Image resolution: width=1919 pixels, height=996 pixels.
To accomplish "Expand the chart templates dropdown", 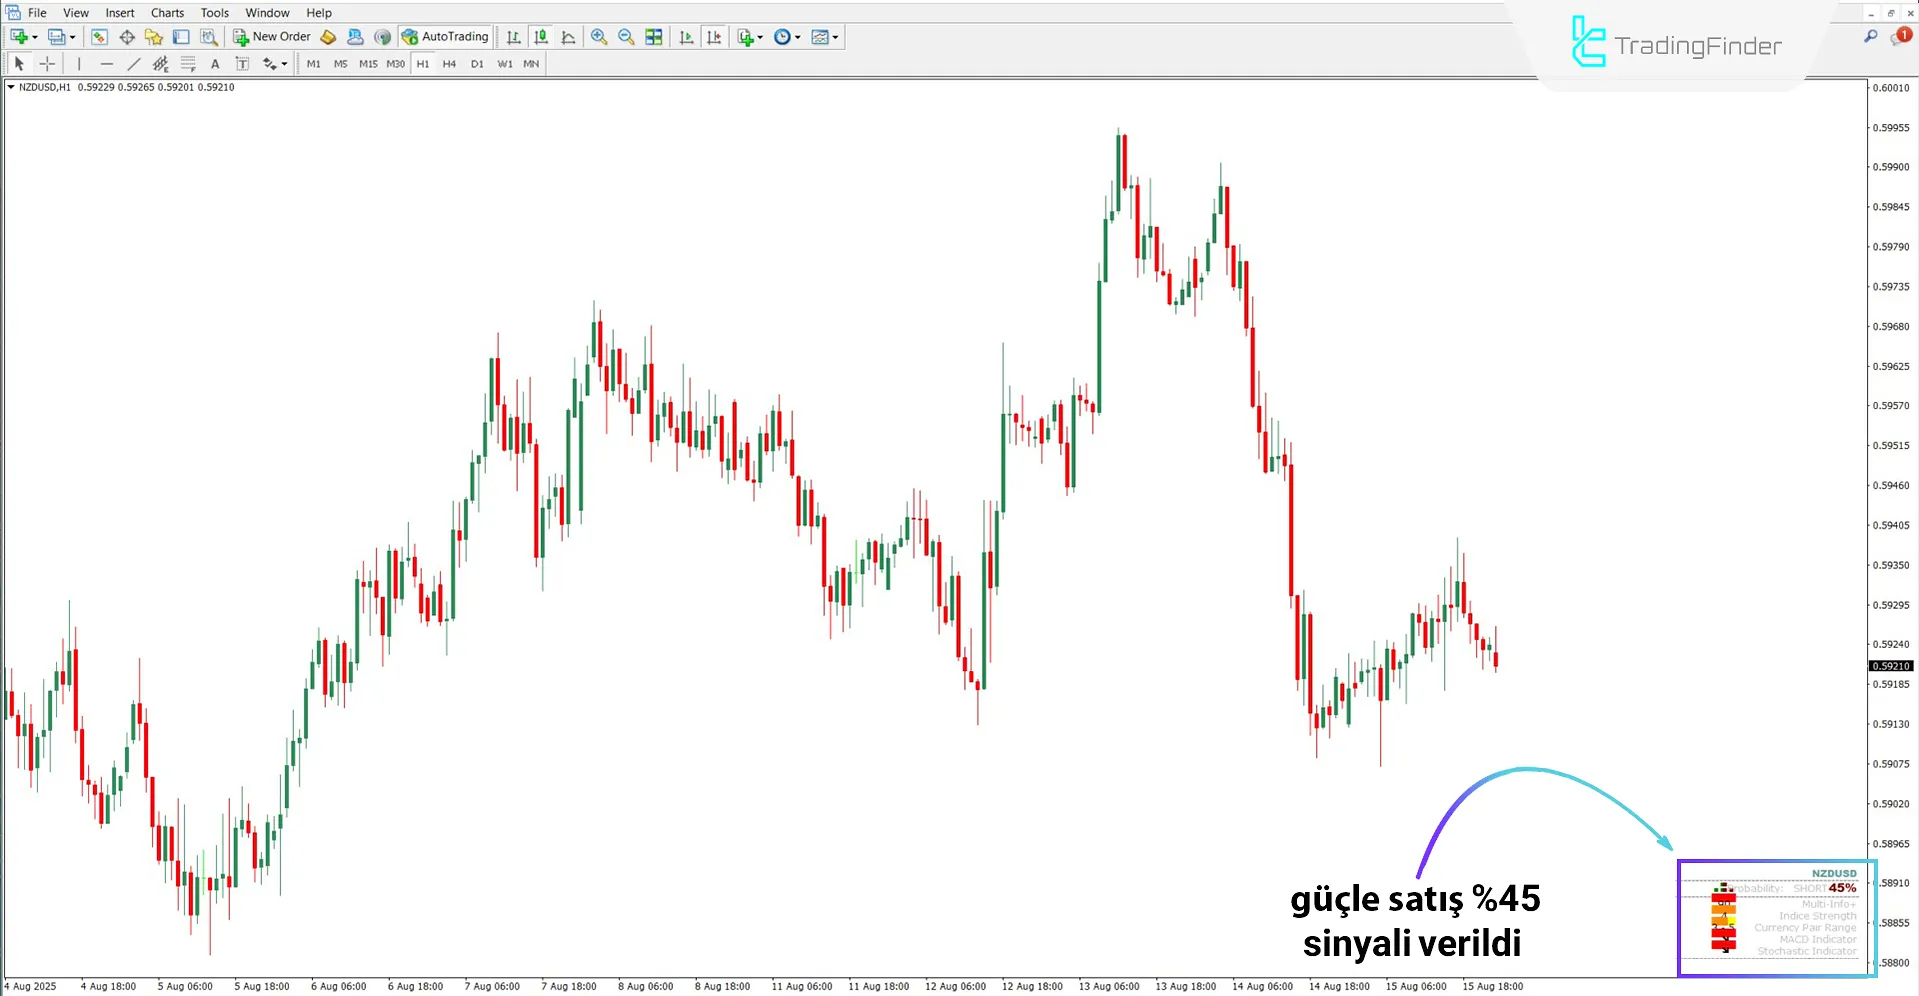I will (836, 37).
